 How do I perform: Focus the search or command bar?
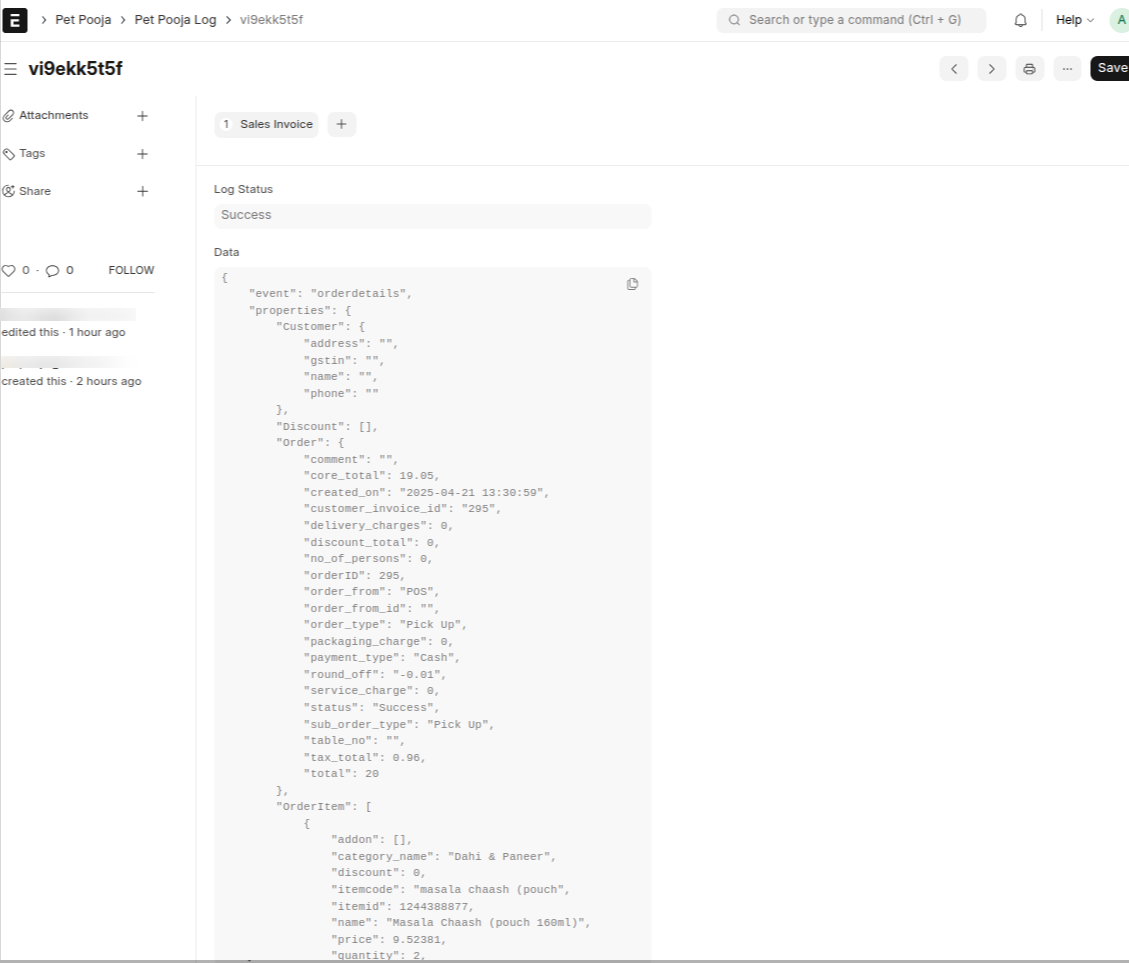coord(851,20)
